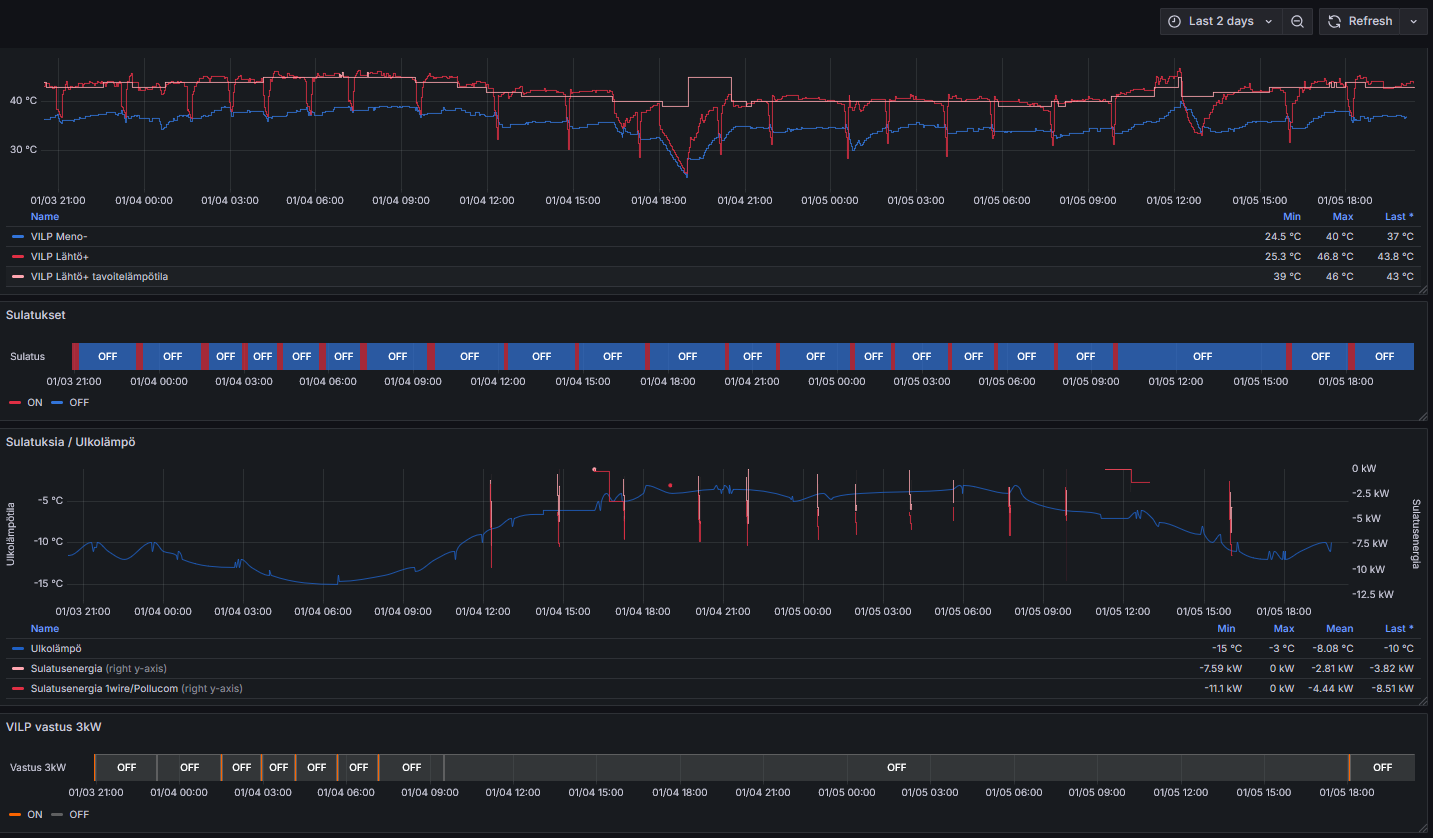Click the Refresh dashboard button

tap(1359, 21)
